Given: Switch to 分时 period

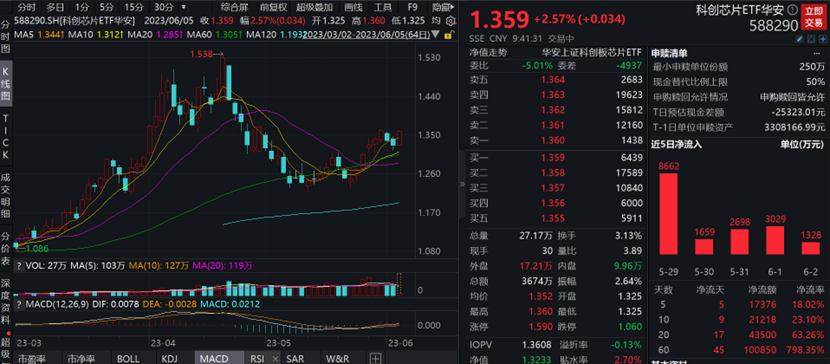Looking at the screenshot, I should pos(26,7).
